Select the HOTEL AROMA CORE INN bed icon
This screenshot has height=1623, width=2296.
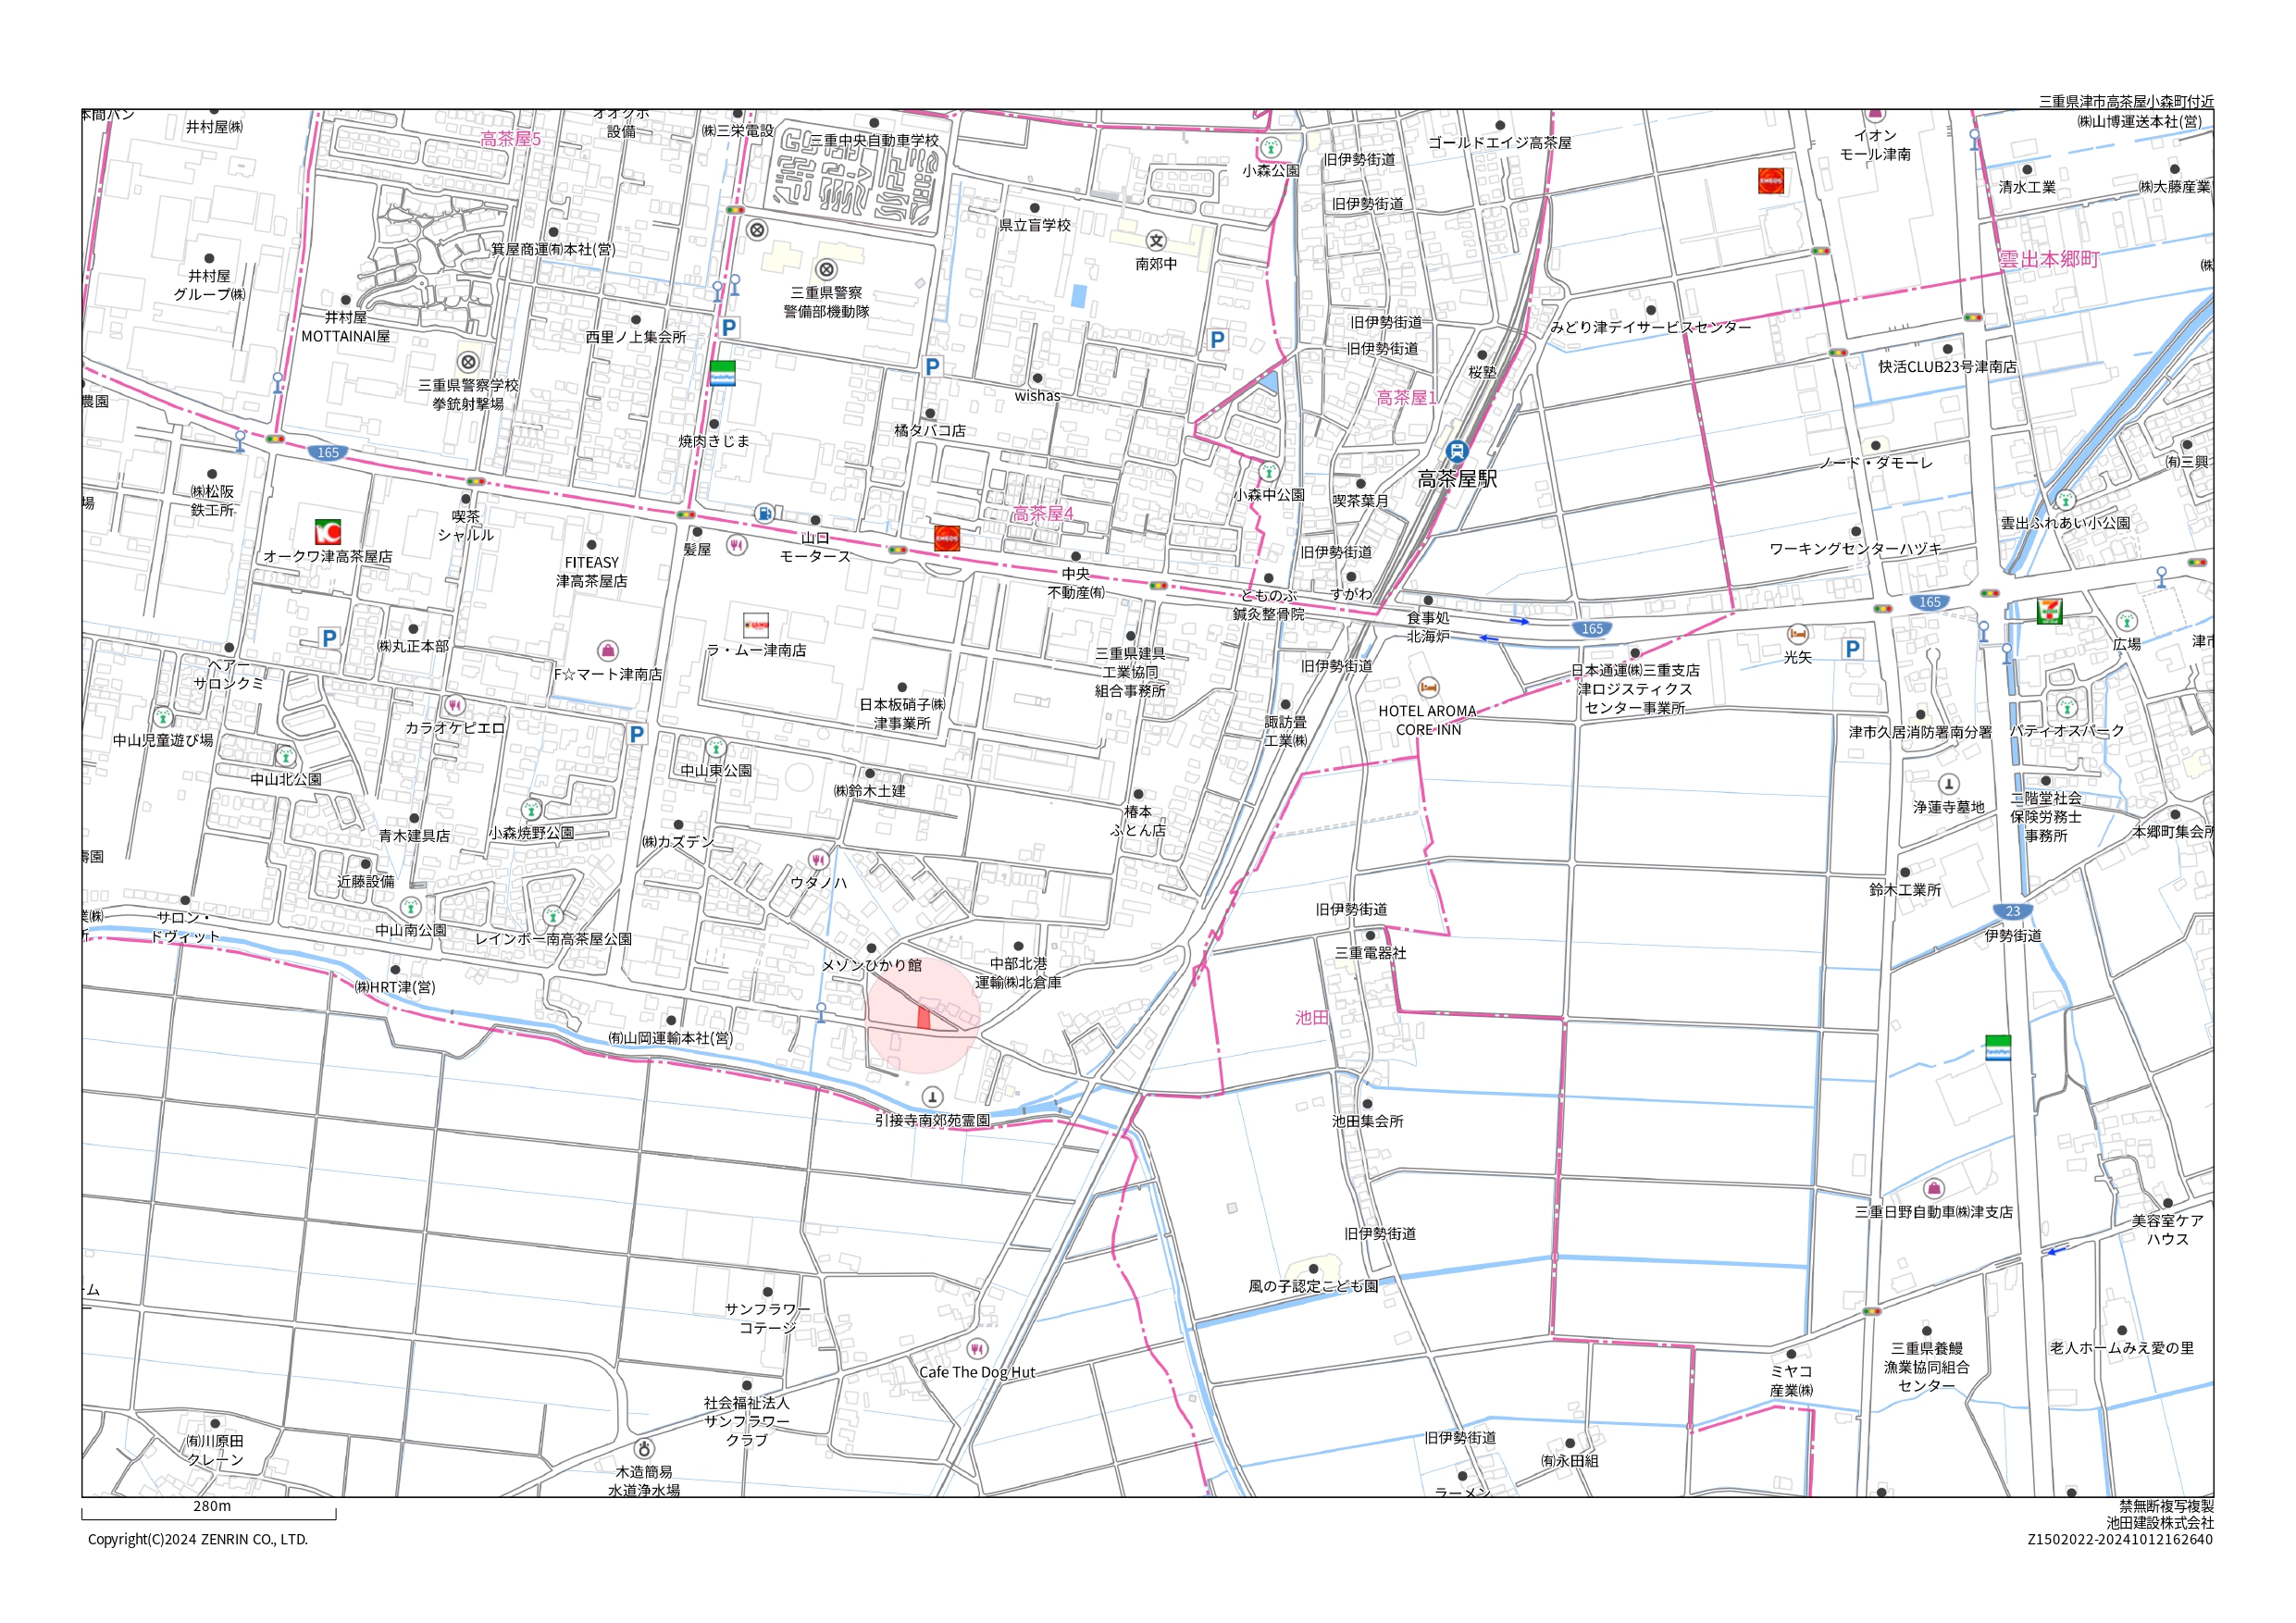(x=1428, y=687)
